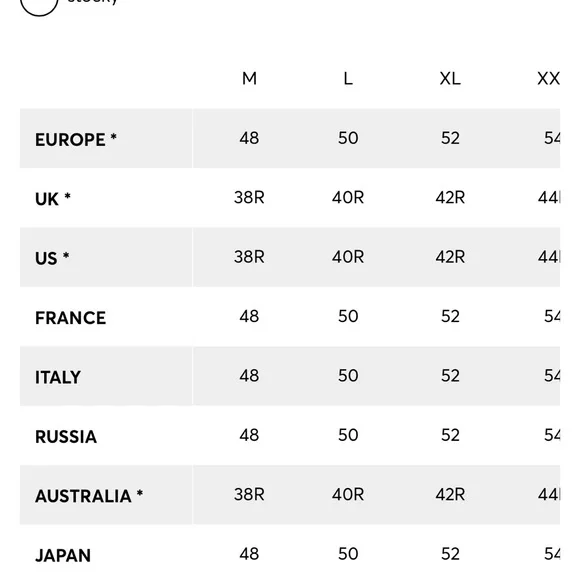Select France size 50 cell

coord(348,316)
